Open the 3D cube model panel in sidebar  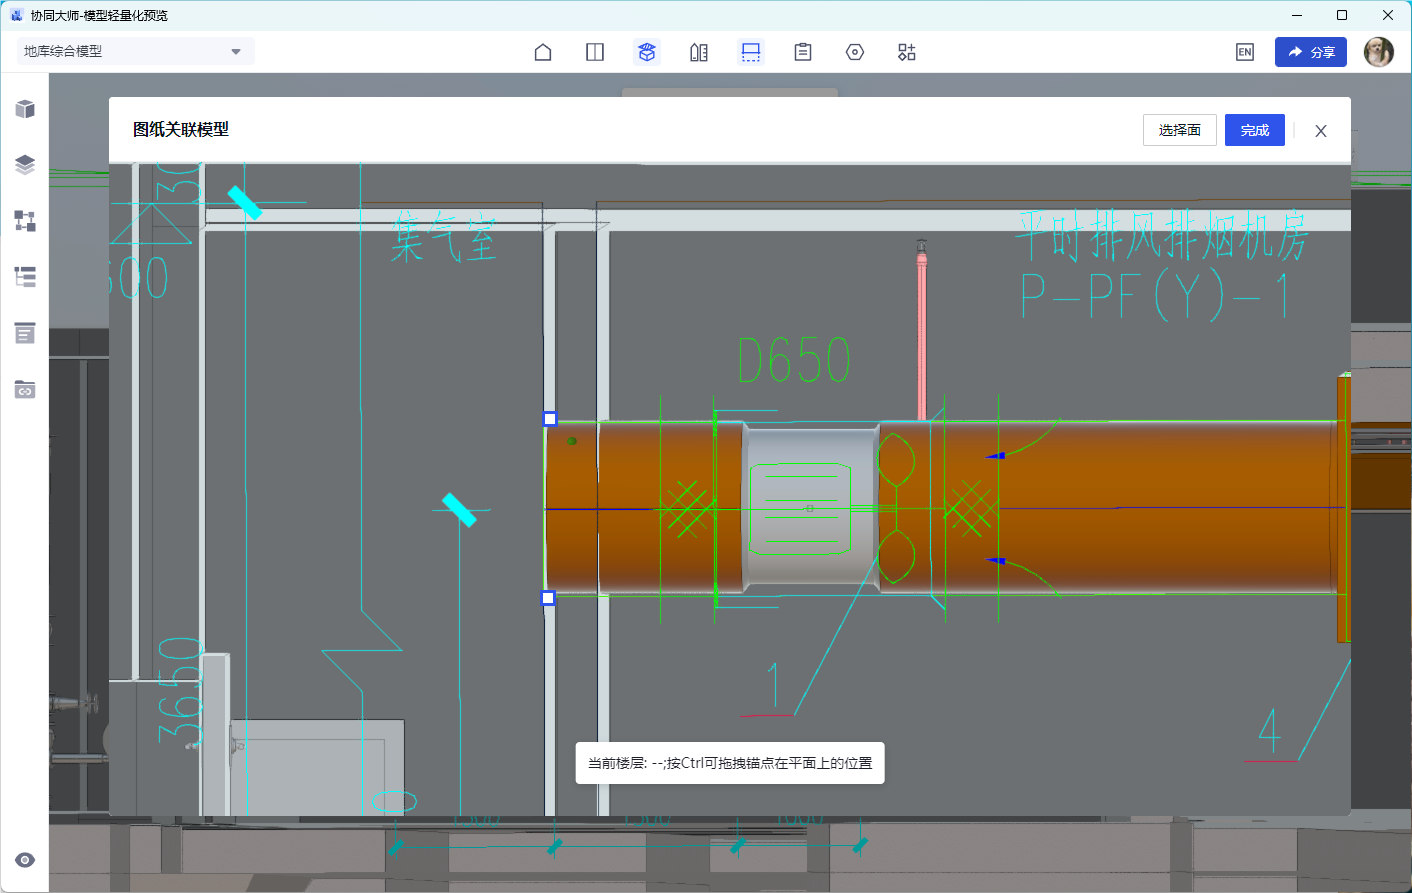click(x=25, y=109)
